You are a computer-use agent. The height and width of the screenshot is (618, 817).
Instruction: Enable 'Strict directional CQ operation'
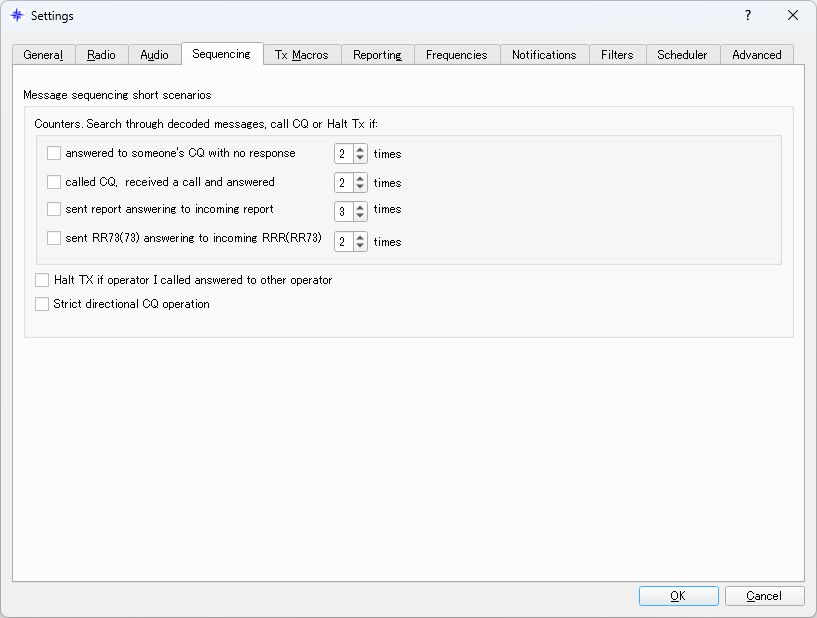42,303
